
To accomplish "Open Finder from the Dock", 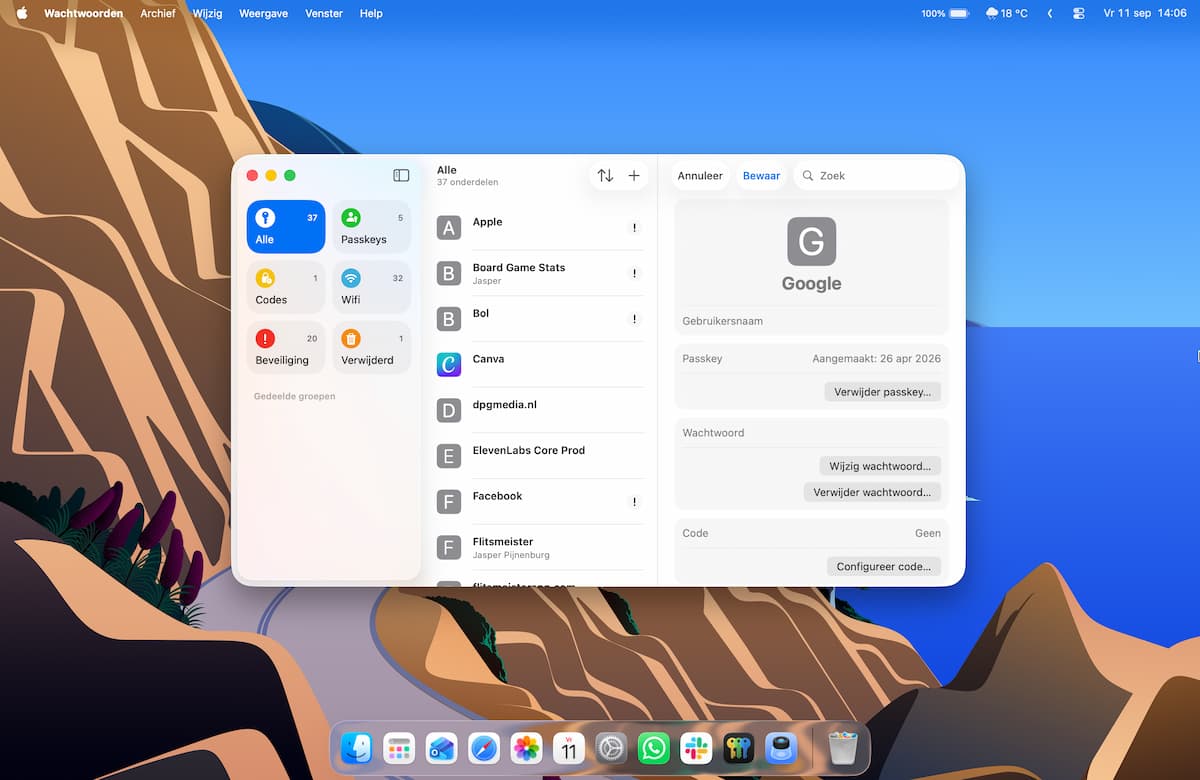I will click(x=357, y=748).
